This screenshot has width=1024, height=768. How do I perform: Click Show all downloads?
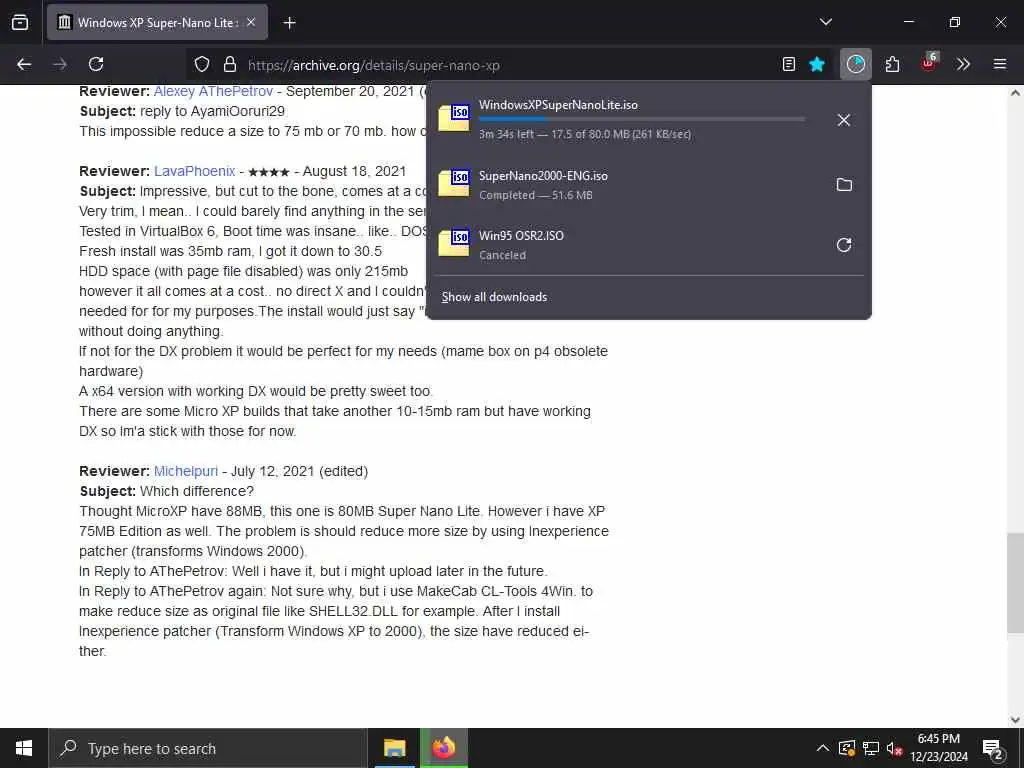(494, 297)
